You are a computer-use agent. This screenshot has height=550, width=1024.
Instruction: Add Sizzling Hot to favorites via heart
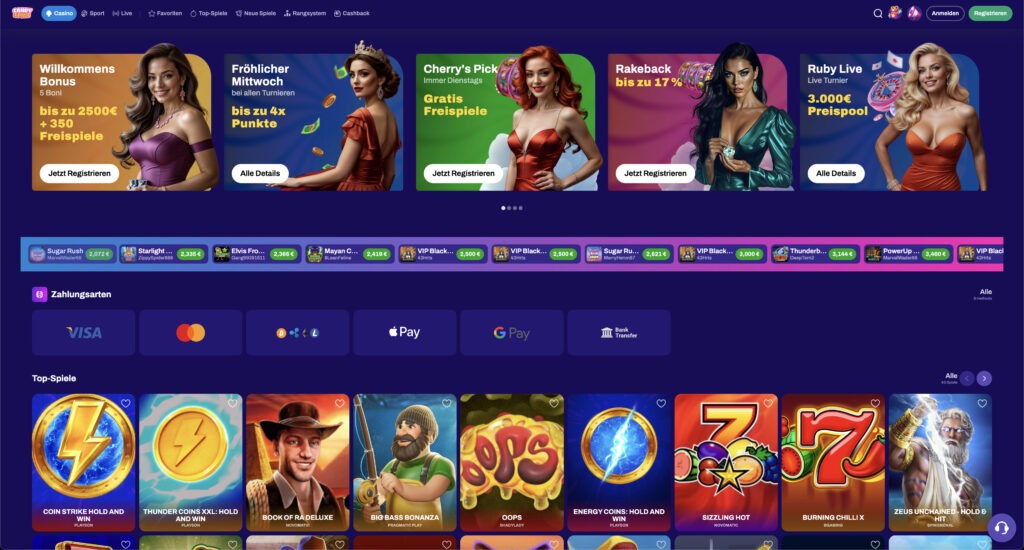[x=768, y=404]
